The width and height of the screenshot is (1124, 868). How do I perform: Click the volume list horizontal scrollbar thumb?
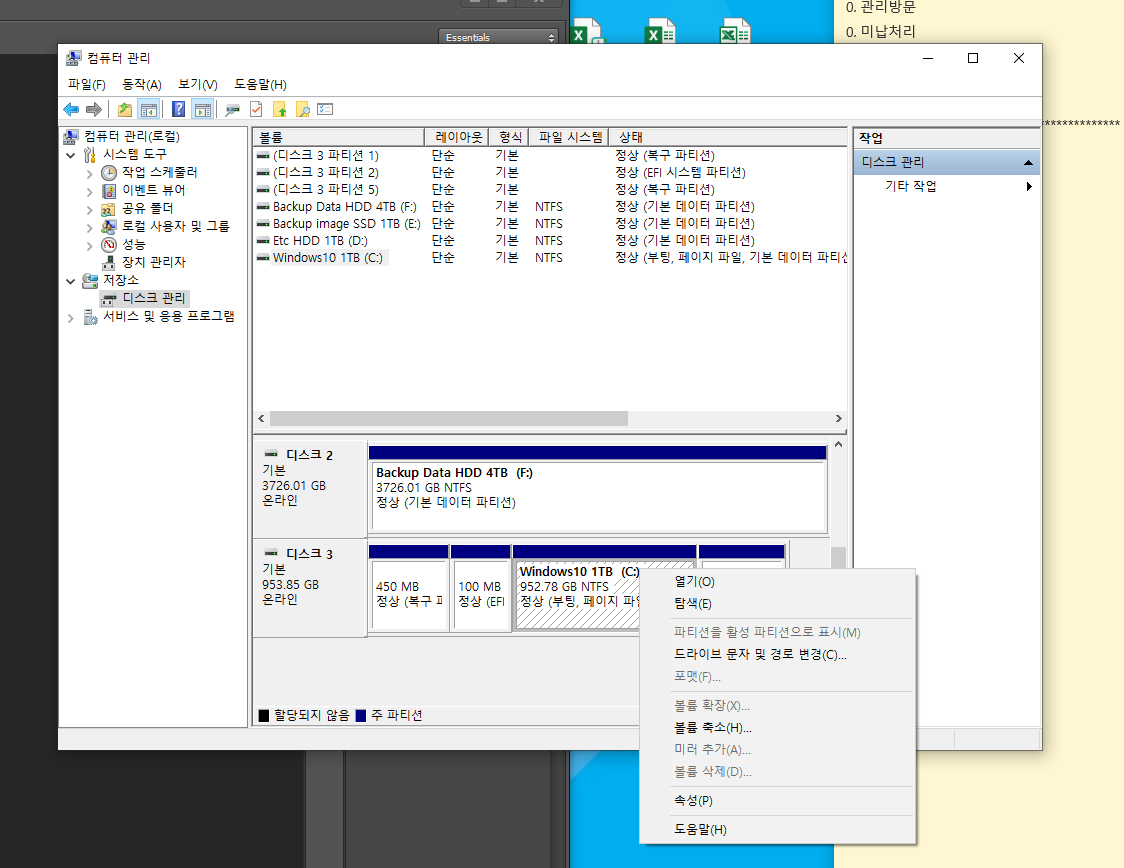[449, 419]
